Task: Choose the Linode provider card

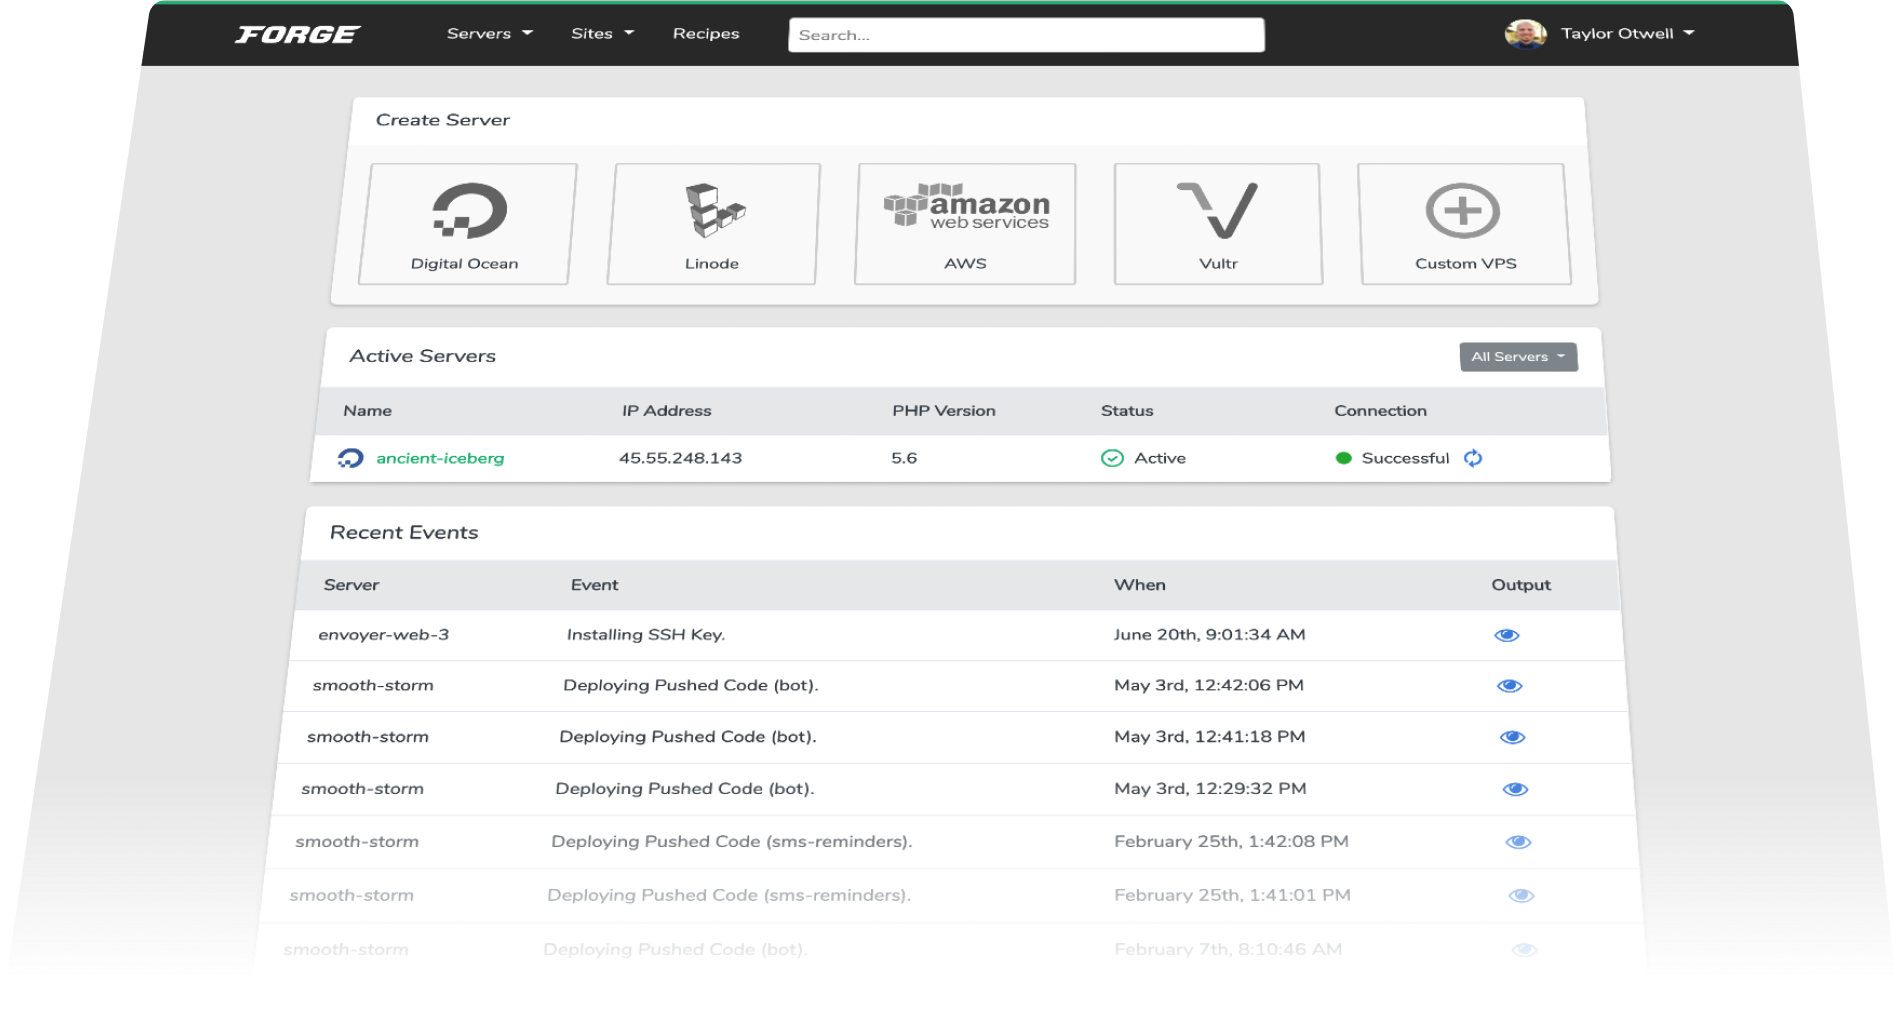Action: point(713,224)
